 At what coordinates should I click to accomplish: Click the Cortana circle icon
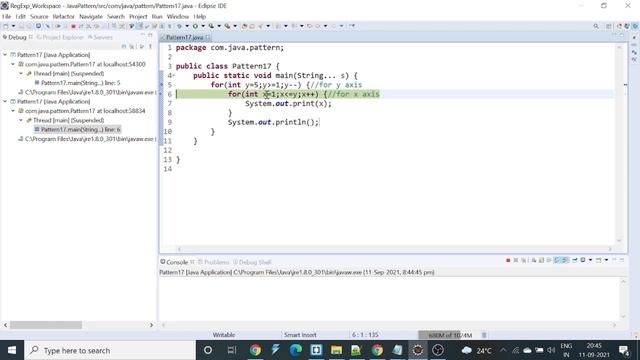[208, 350]
